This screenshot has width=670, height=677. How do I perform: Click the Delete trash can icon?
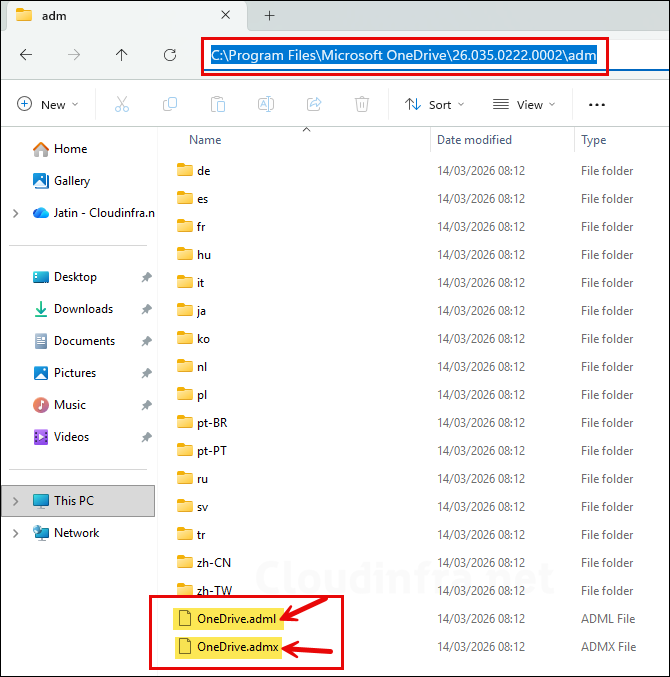[x=362, y=104]
